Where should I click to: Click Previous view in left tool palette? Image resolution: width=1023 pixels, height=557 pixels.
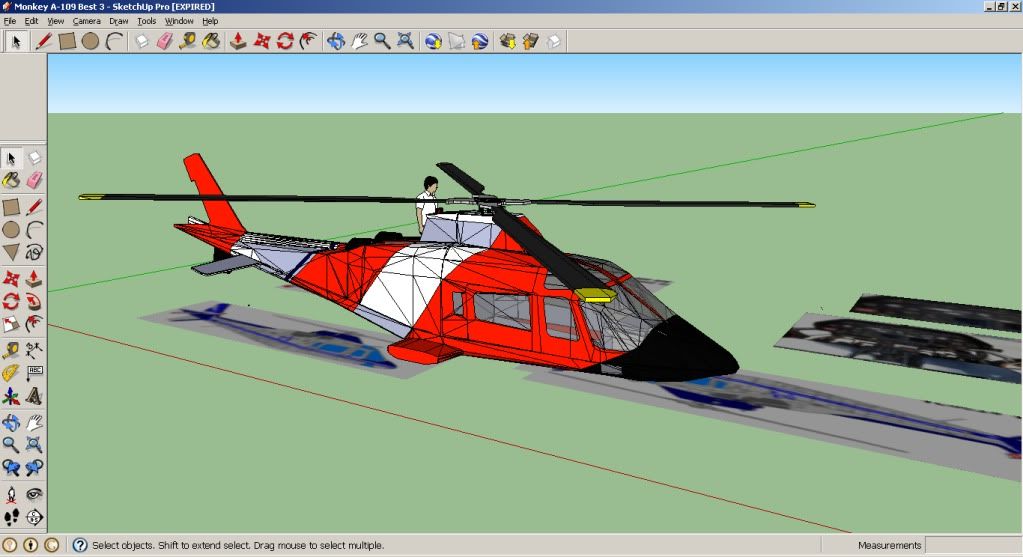[x=11, y=467]
